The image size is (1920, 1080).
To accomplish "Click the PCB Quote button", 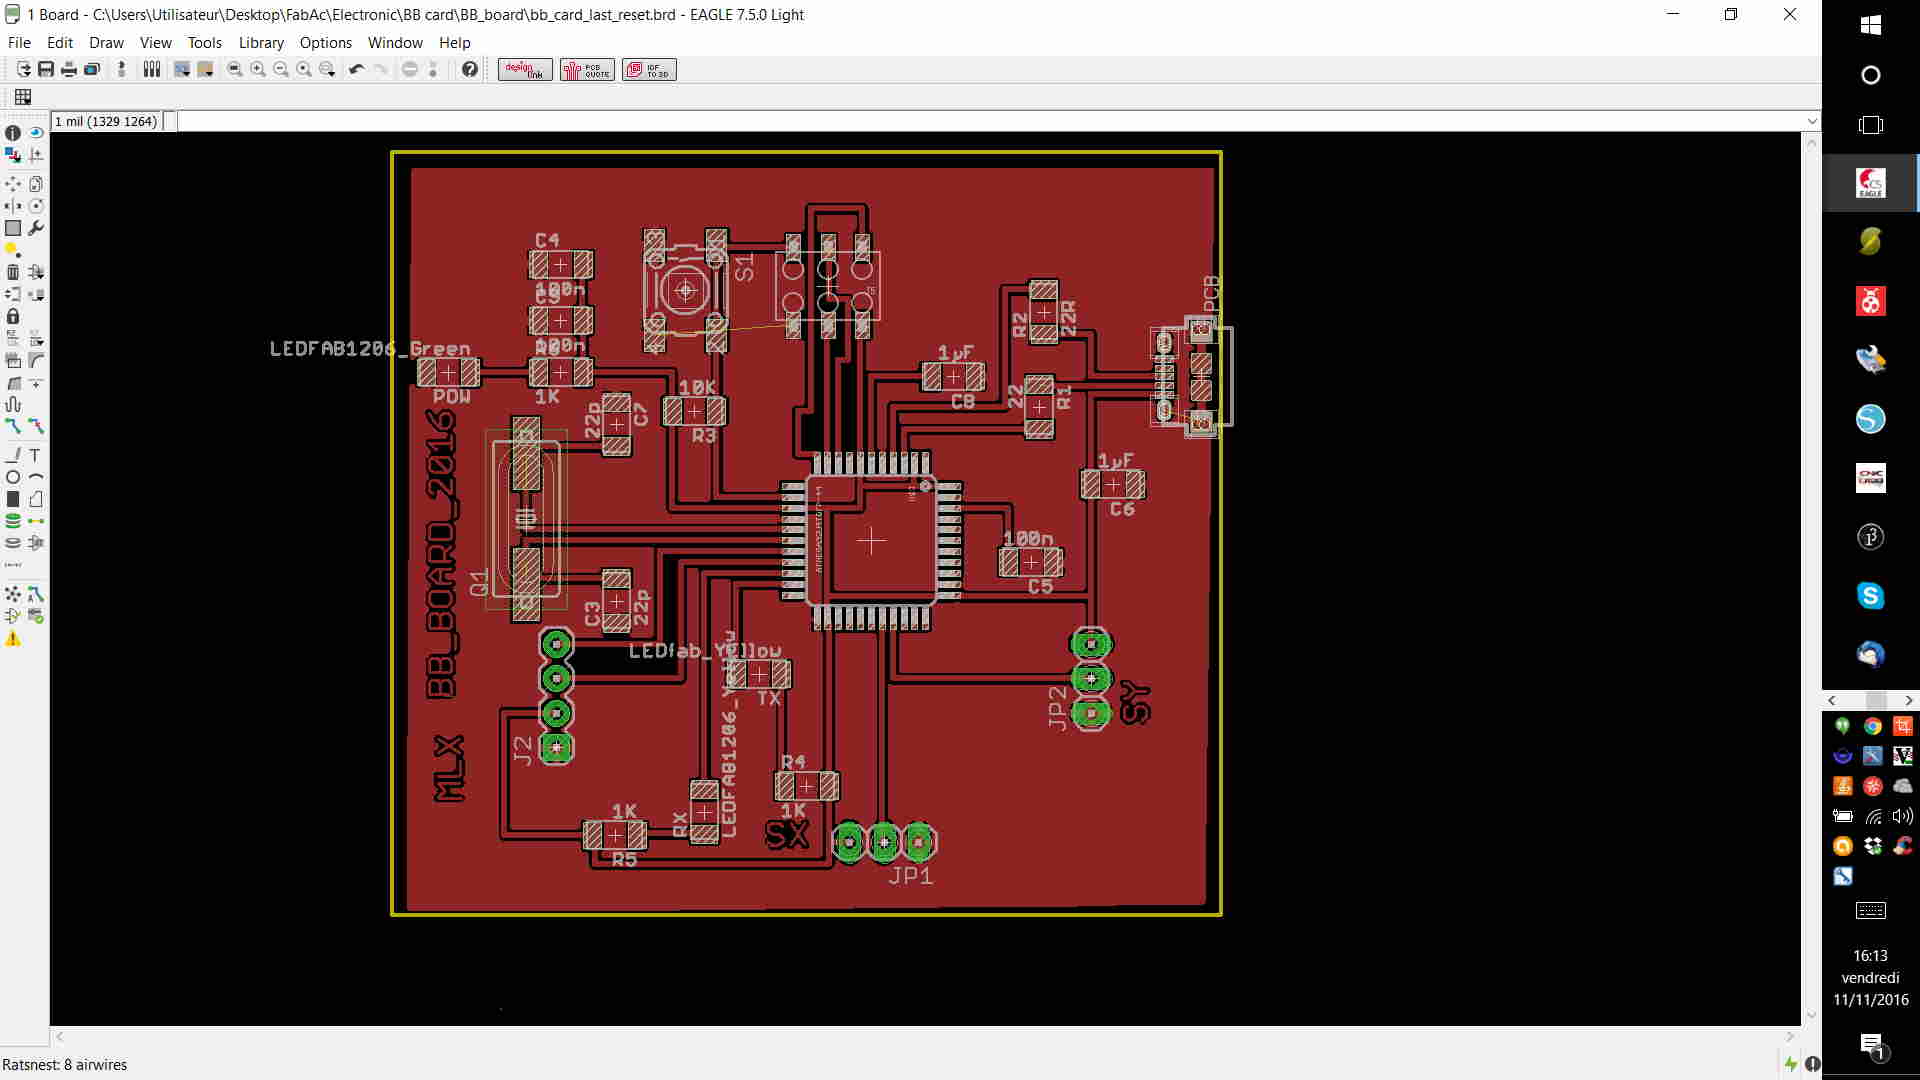I will click(587, 69).
